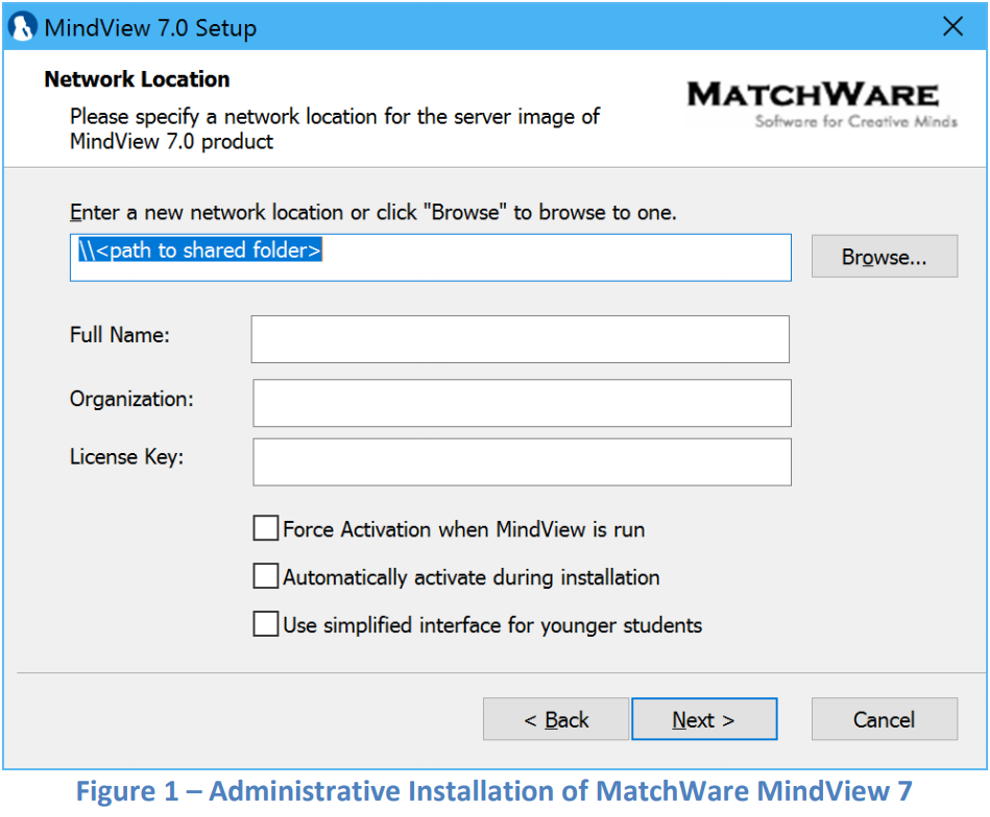Go to previous step with Back button
Screen dimensions: 990x817
tap(556, 719)
